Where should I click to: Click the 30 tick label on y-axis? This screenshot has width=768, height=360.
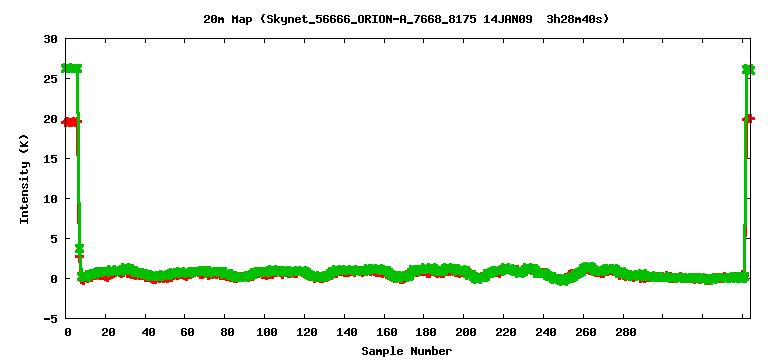coord(51,39)
